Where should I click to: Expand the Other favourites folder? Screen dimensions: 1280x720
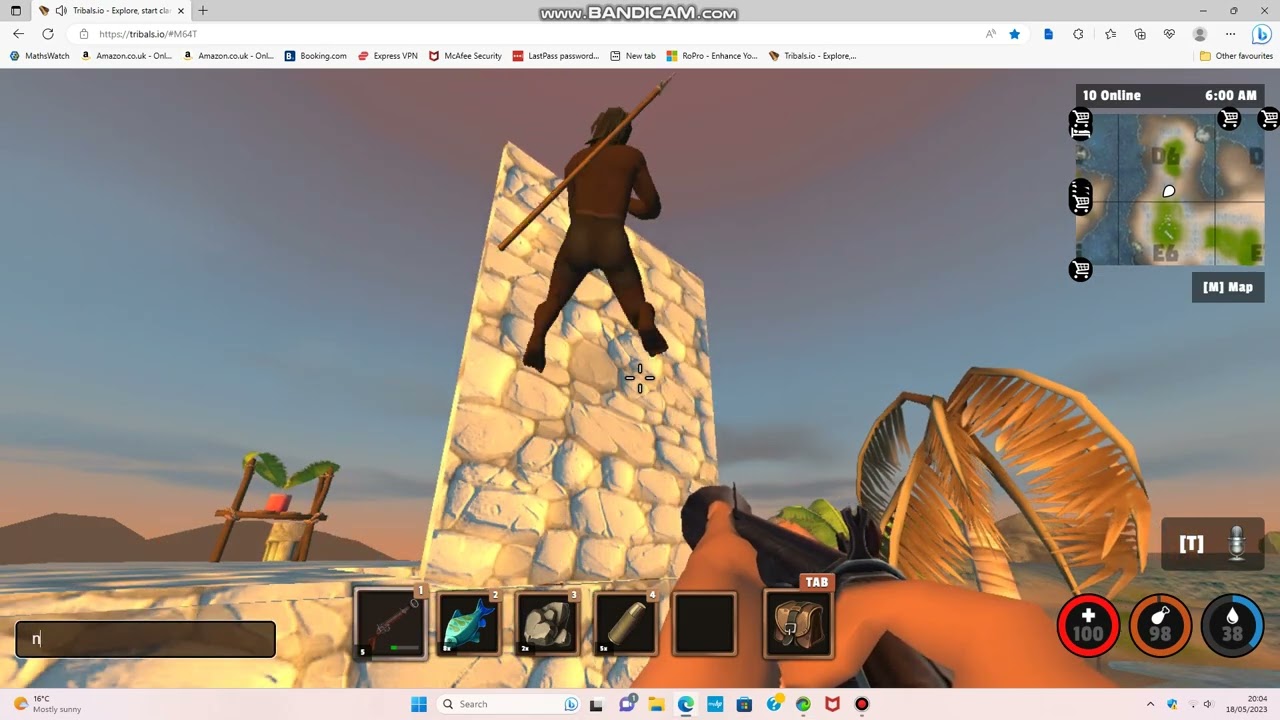pyautogui.click(x=1236, y=56)
